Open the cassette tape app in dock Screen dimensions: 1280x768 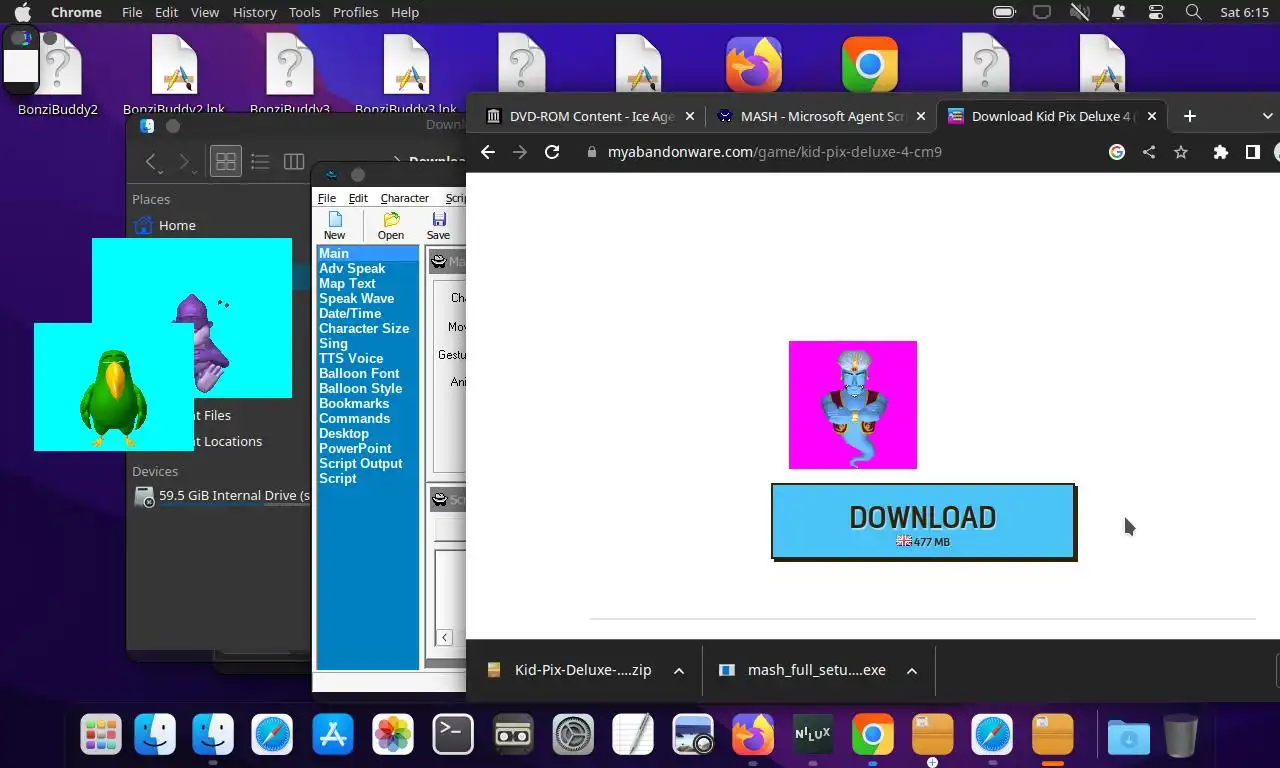coord(513,735)
